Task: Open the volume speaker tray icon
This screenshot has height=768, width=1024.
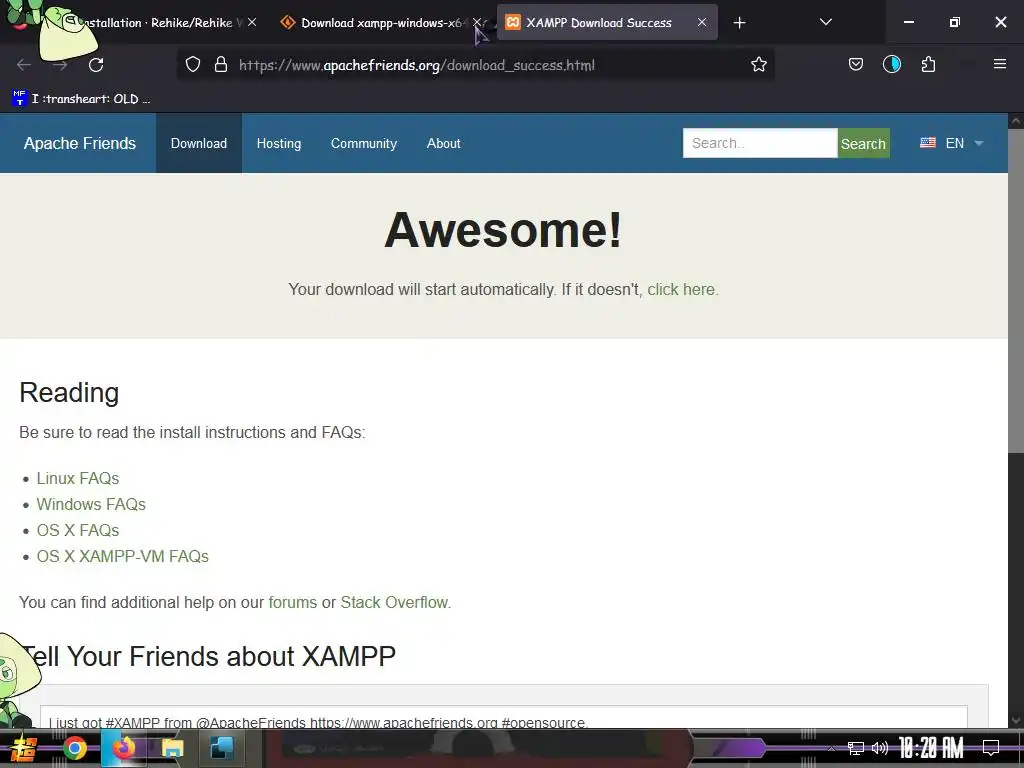Action: tap(880, 748)
